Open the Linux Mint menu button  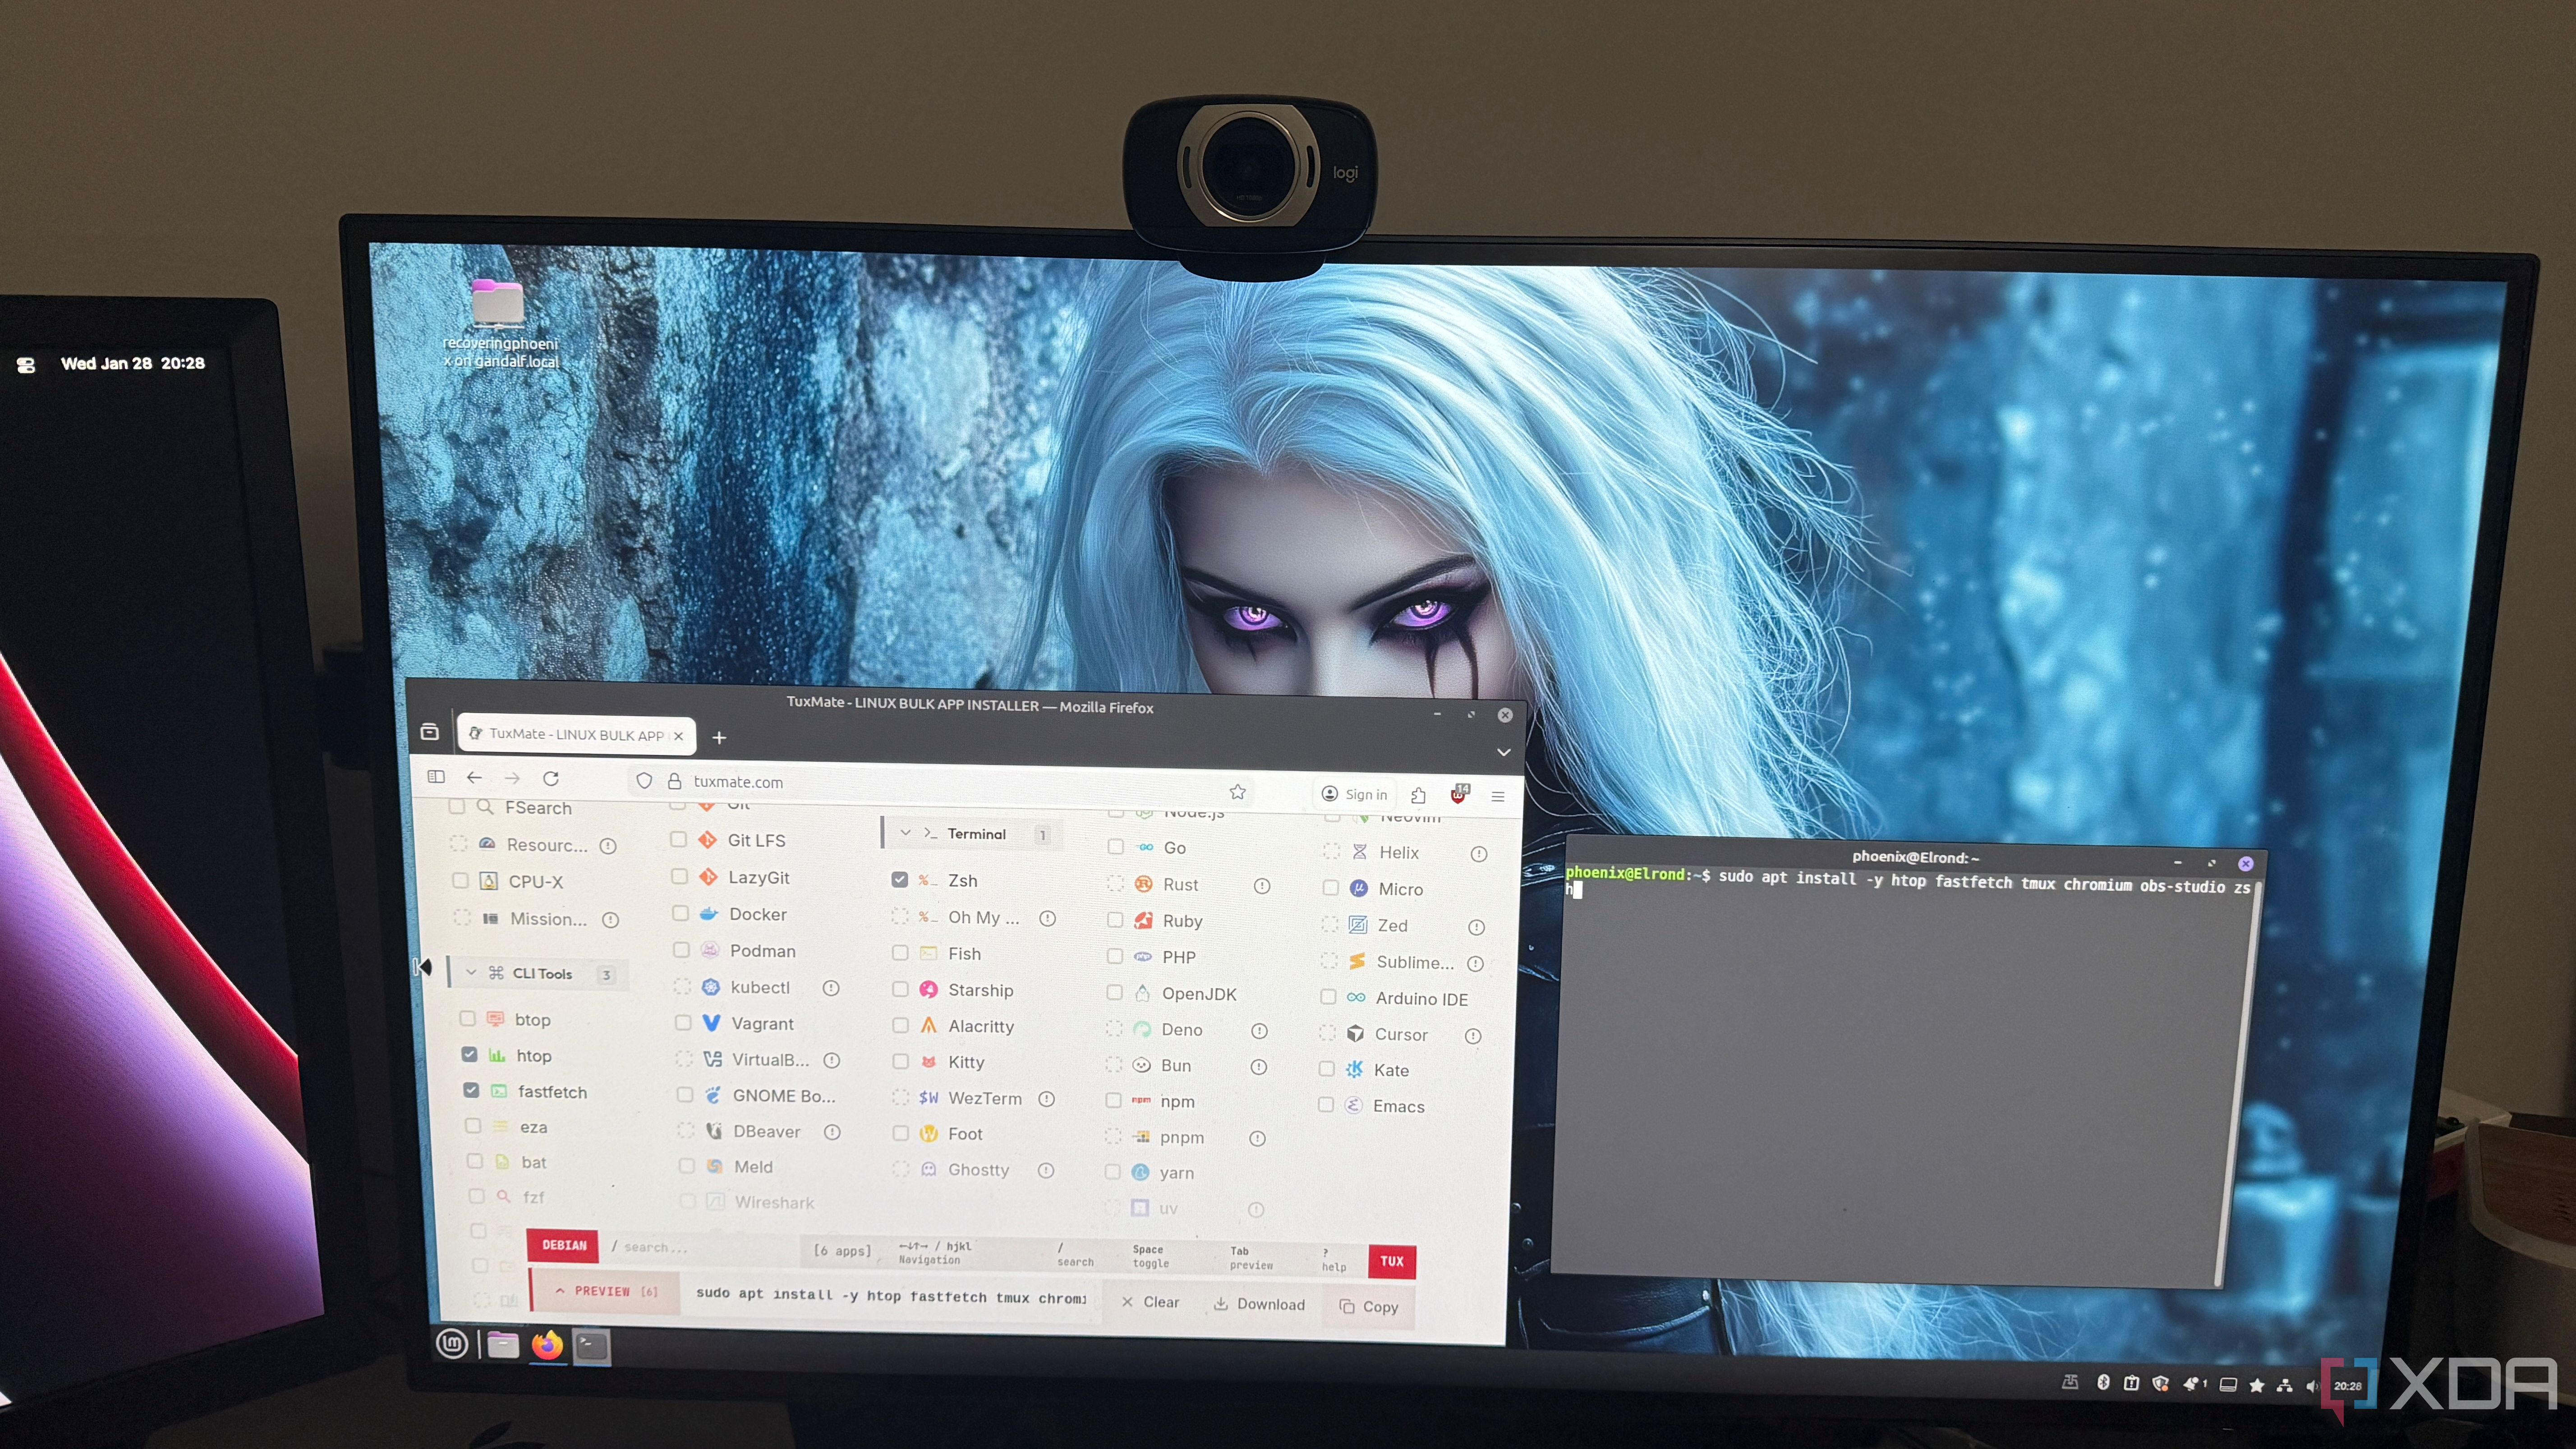[452, 1344]
